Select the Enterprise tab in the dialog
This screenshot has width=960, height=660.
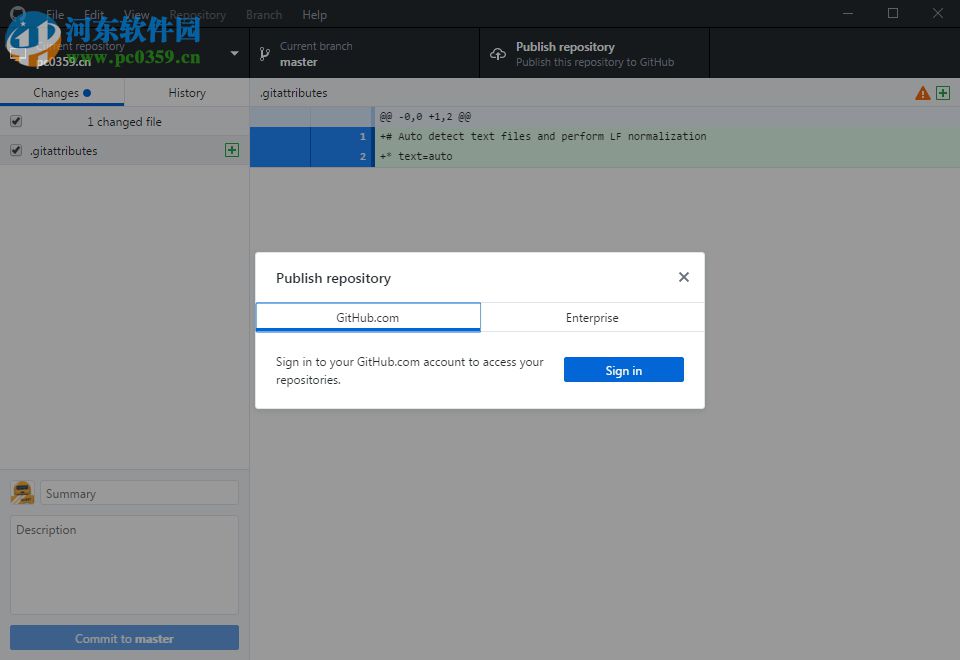592,317
